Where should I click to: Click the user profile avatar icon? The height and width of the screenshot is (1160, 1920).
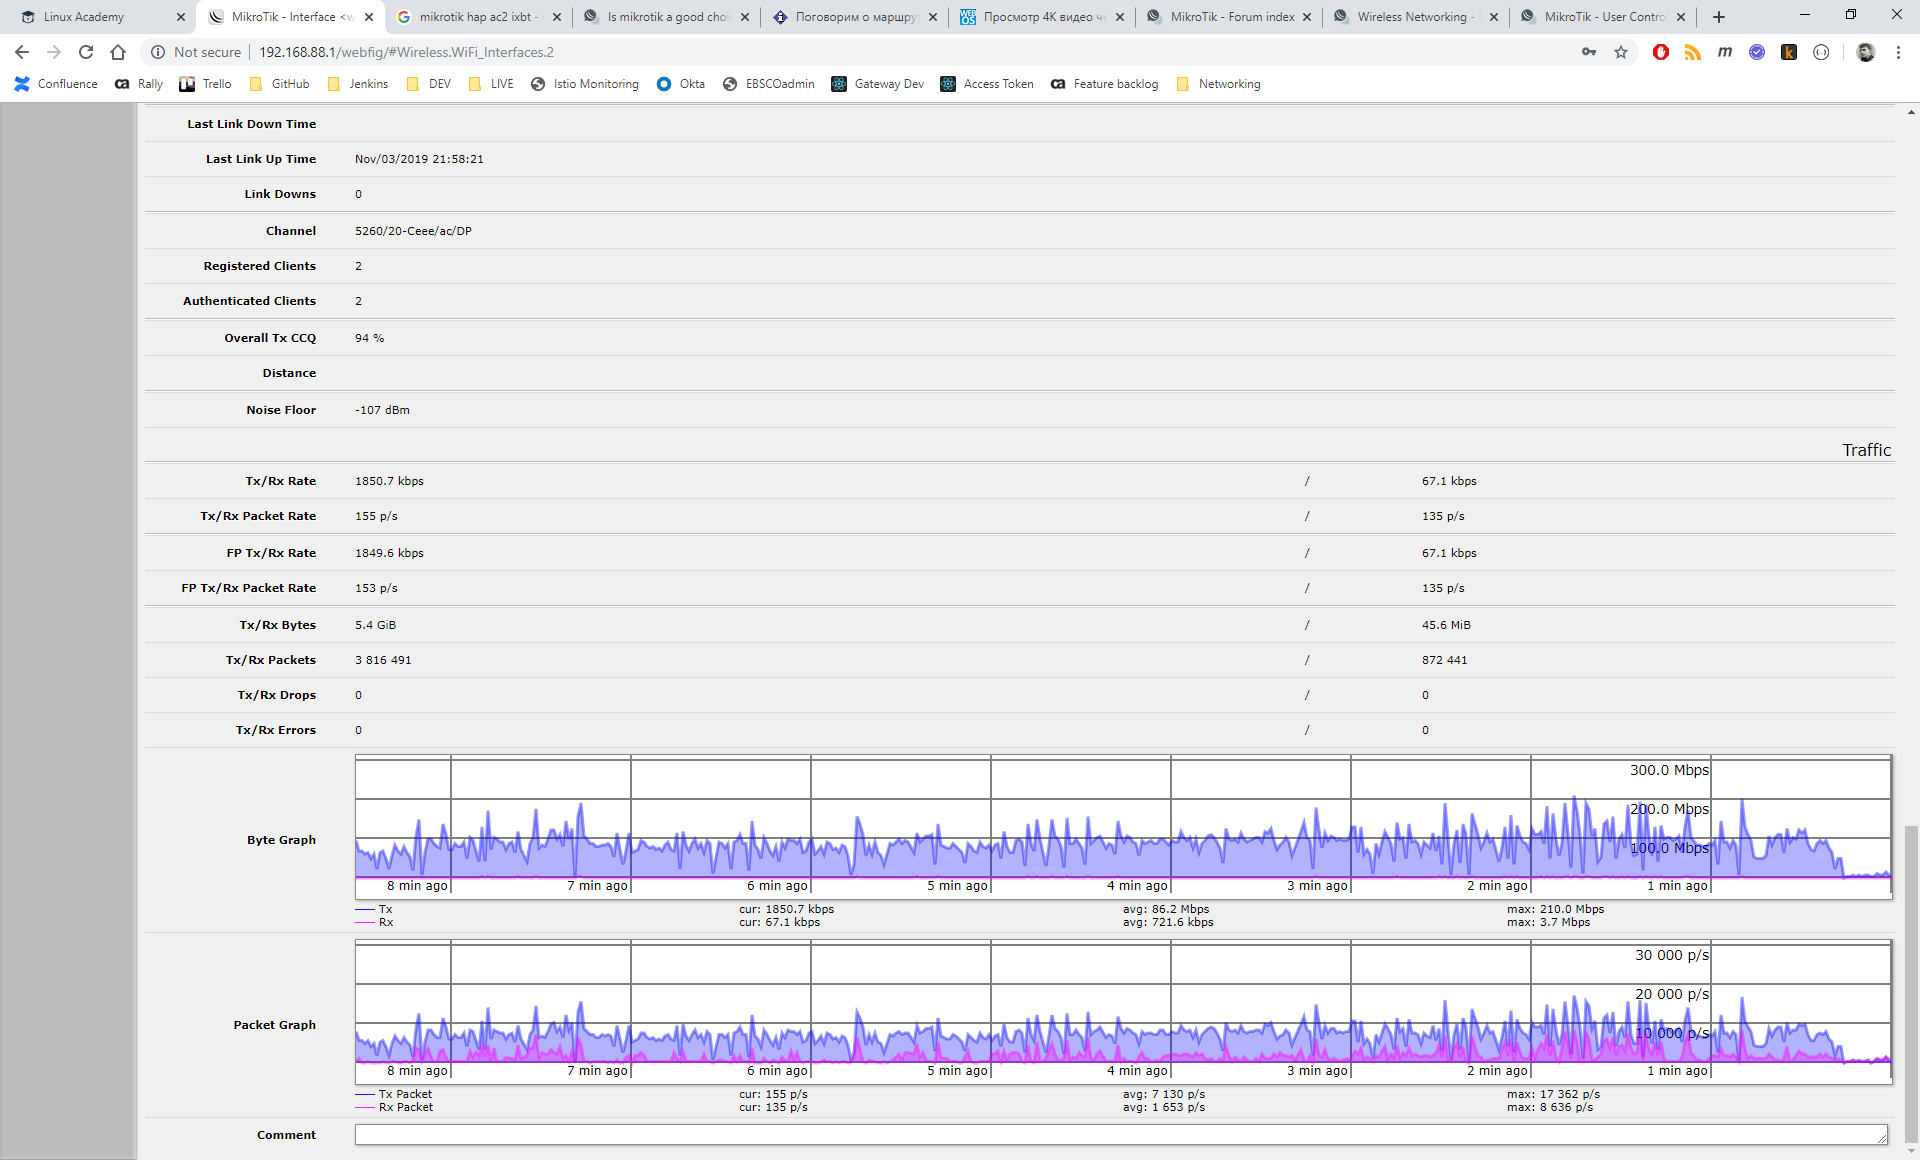pos(1865,52)
